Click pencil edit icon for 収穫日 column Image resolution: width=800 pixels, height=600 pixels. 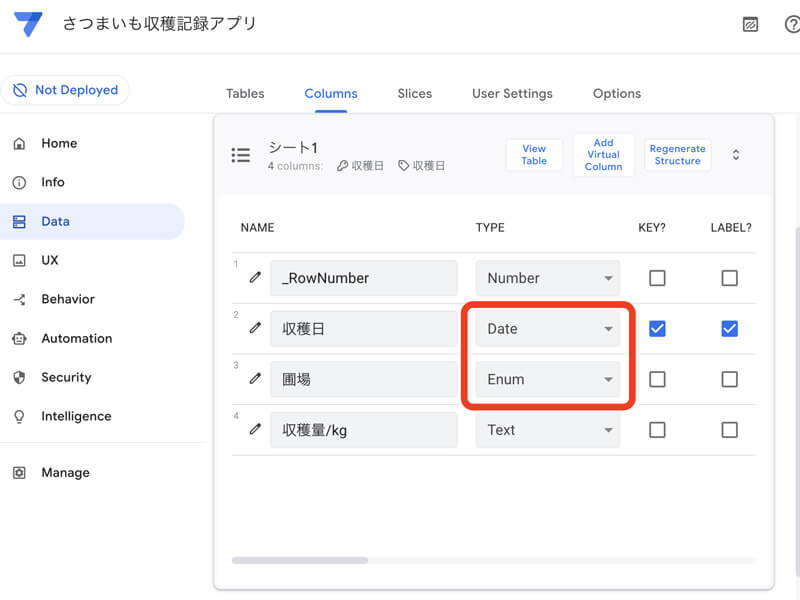(x=255, y=328)
